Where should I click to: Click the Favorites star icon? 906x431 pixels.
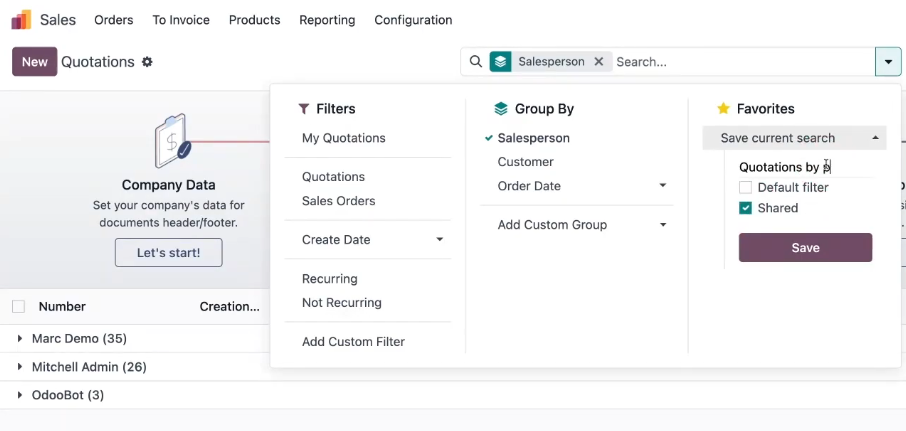click(x=723, y=109)
